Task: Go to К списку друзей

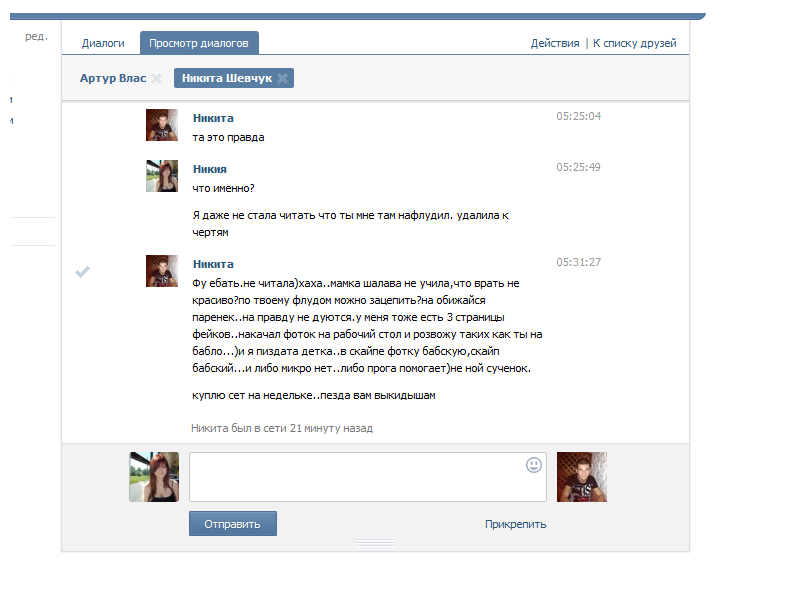Action: click(x=635, y=43)
